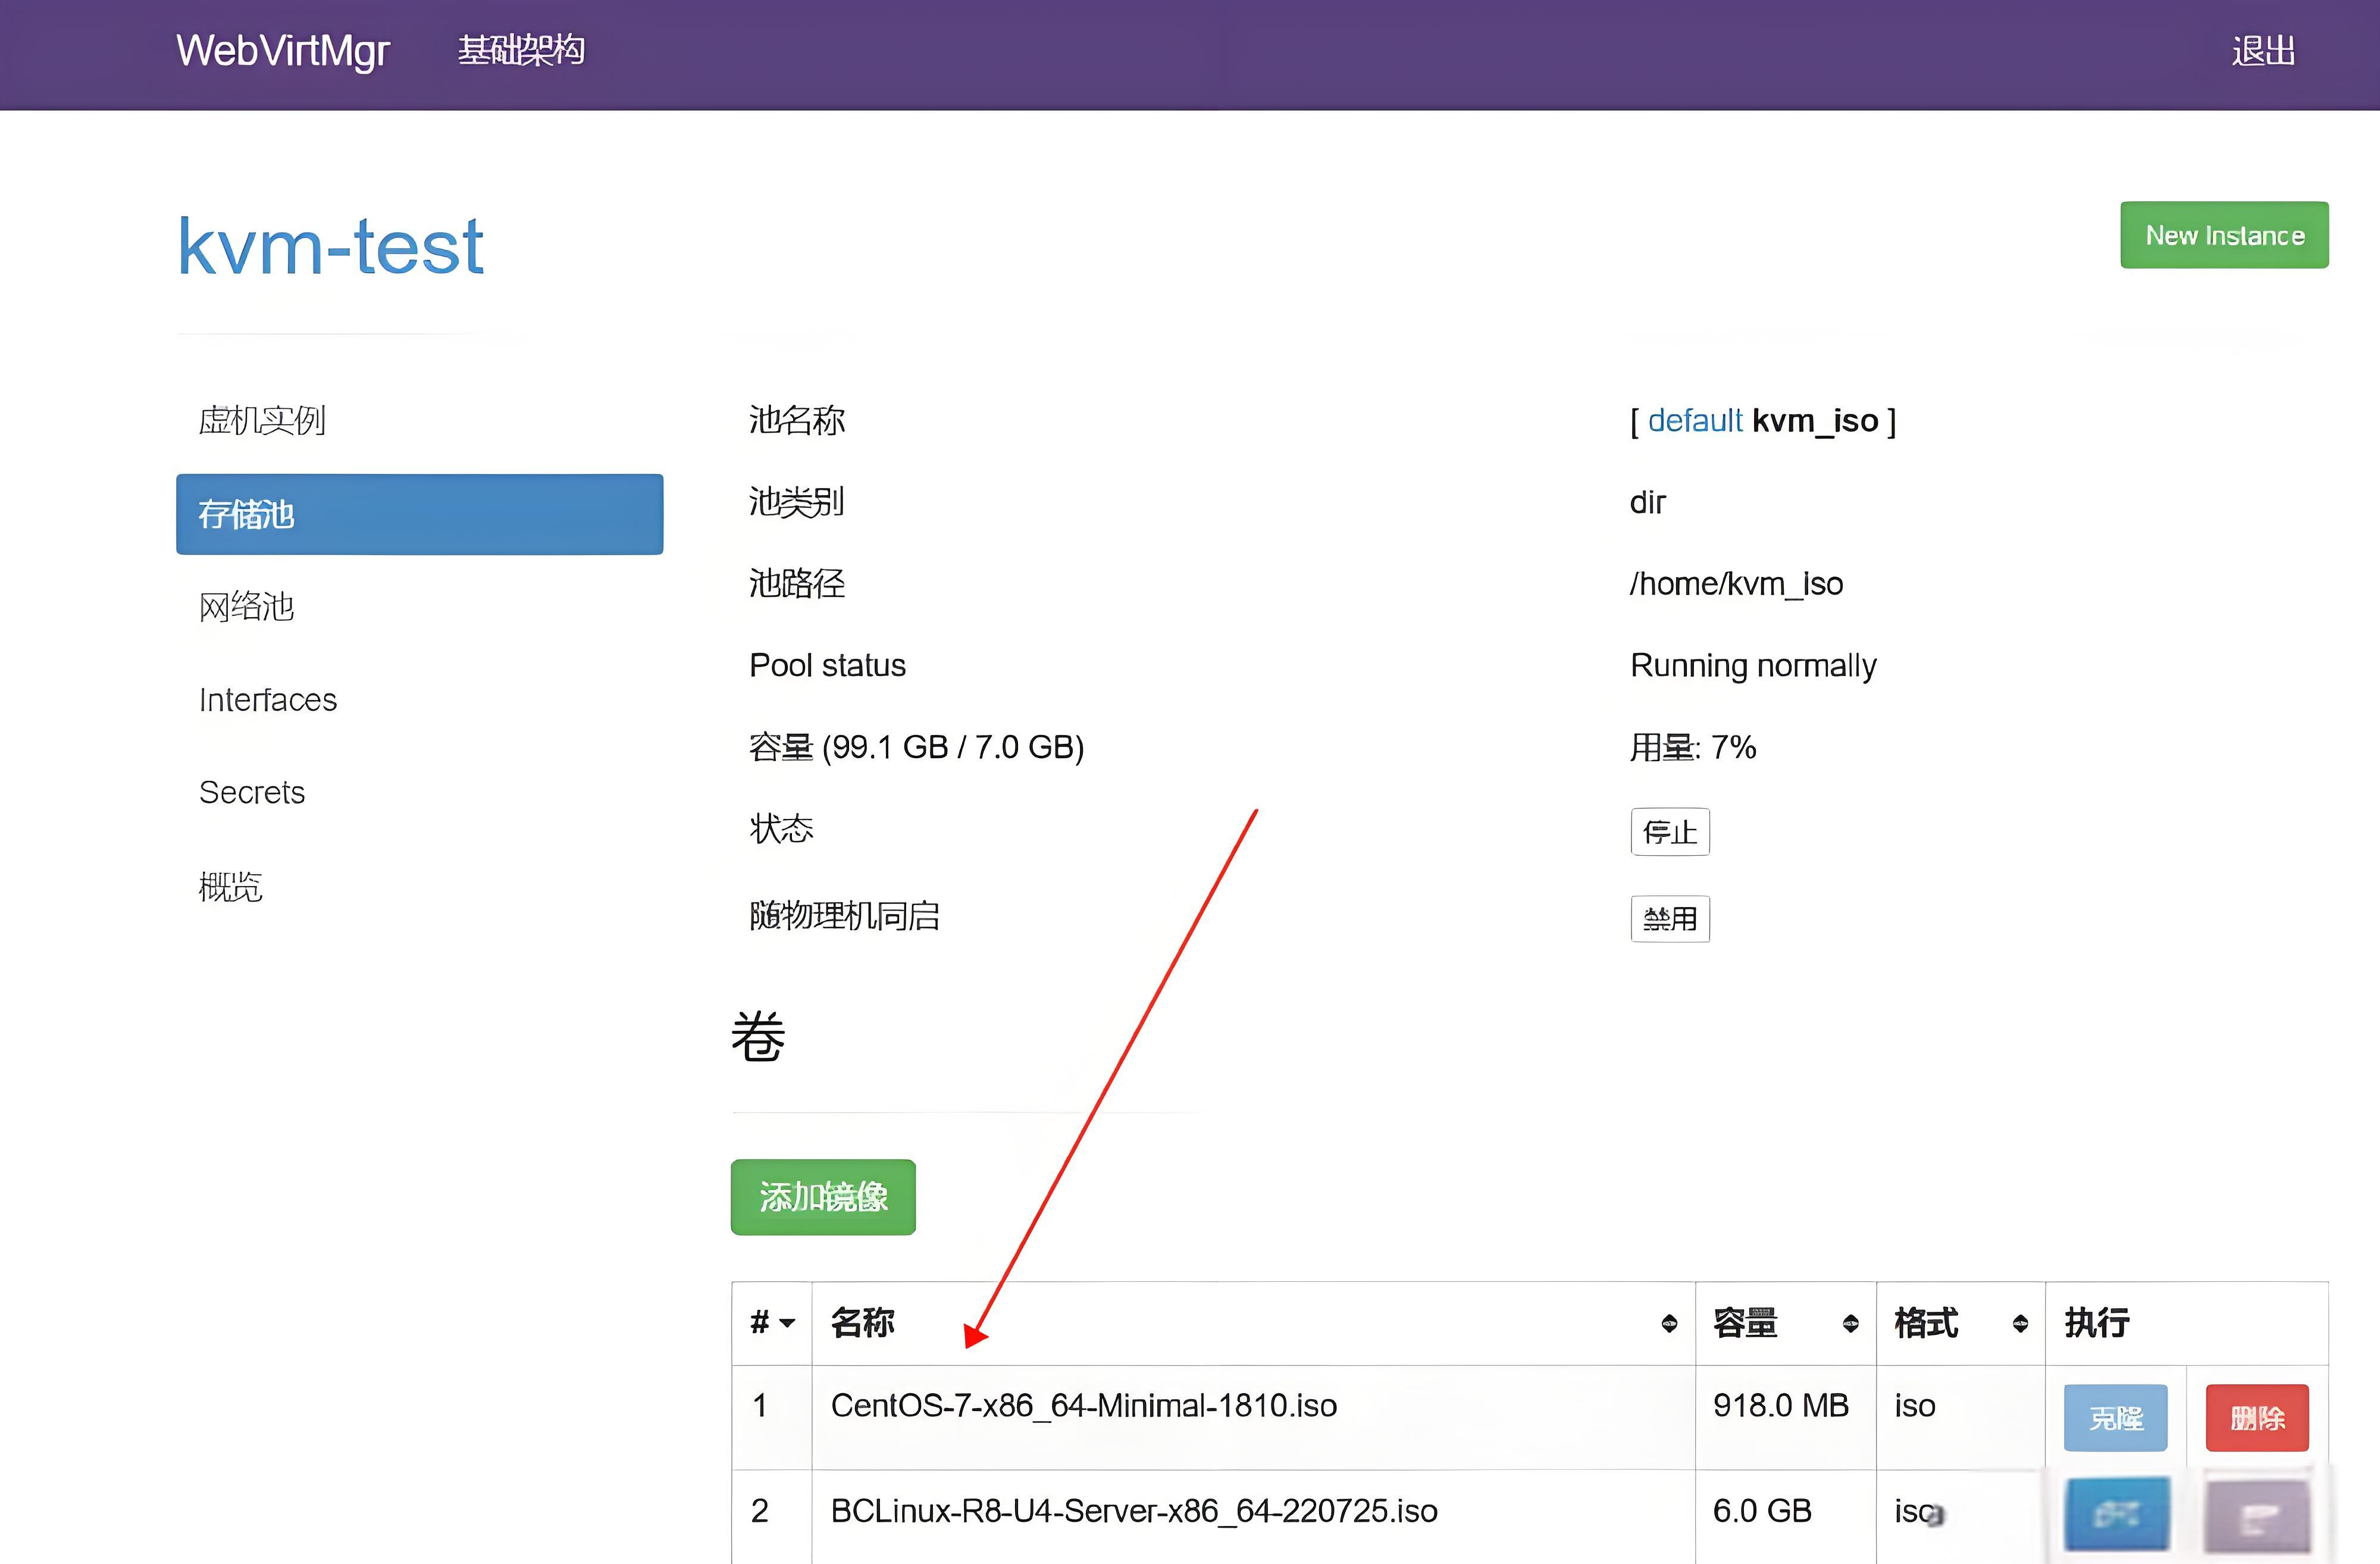This screenshot has height=1564, width=2380.
Task: Stop the storage pool with 停止
Action: click(x=1670, y=831)
